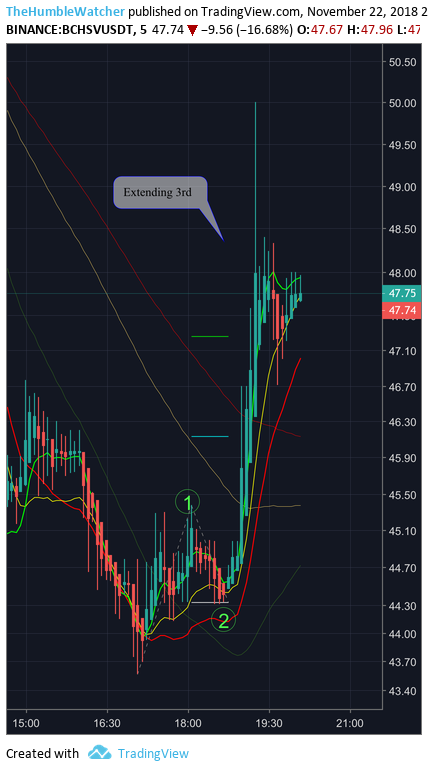Click the 47.10 price axis label
Screen dimensions: 428x771
pyautogui.click(x=402, y=351)
